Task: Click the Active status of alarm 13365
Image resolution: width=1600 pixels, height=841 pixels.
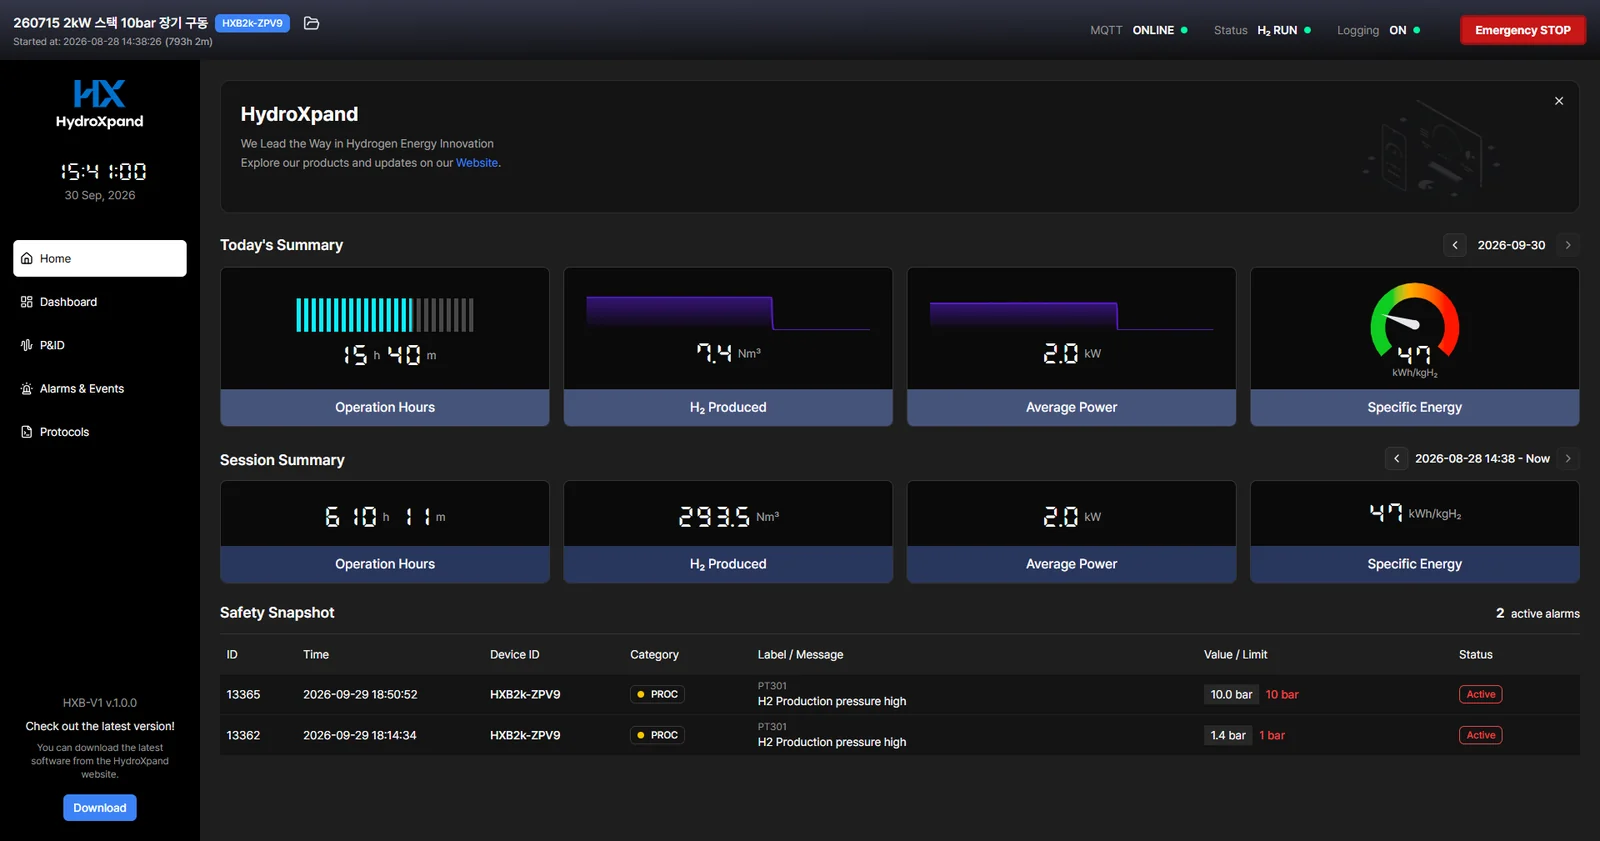Action: (x=1480, y=694)
